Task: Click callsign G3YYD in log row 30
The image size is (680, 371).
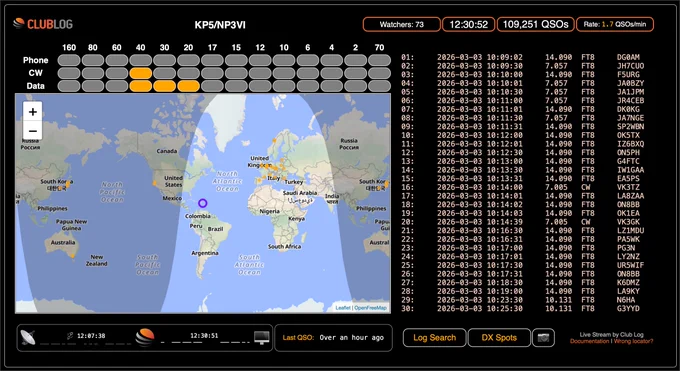Action: pyautogui.click(x=628, y=309)
